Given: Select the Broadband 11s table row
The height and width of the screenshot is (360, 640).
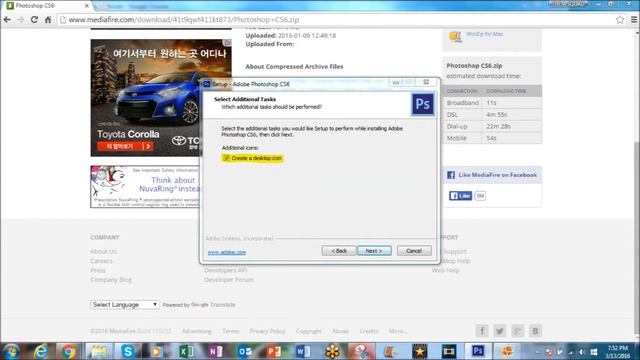Looking at the screenshot, I should tap(492, 103).
